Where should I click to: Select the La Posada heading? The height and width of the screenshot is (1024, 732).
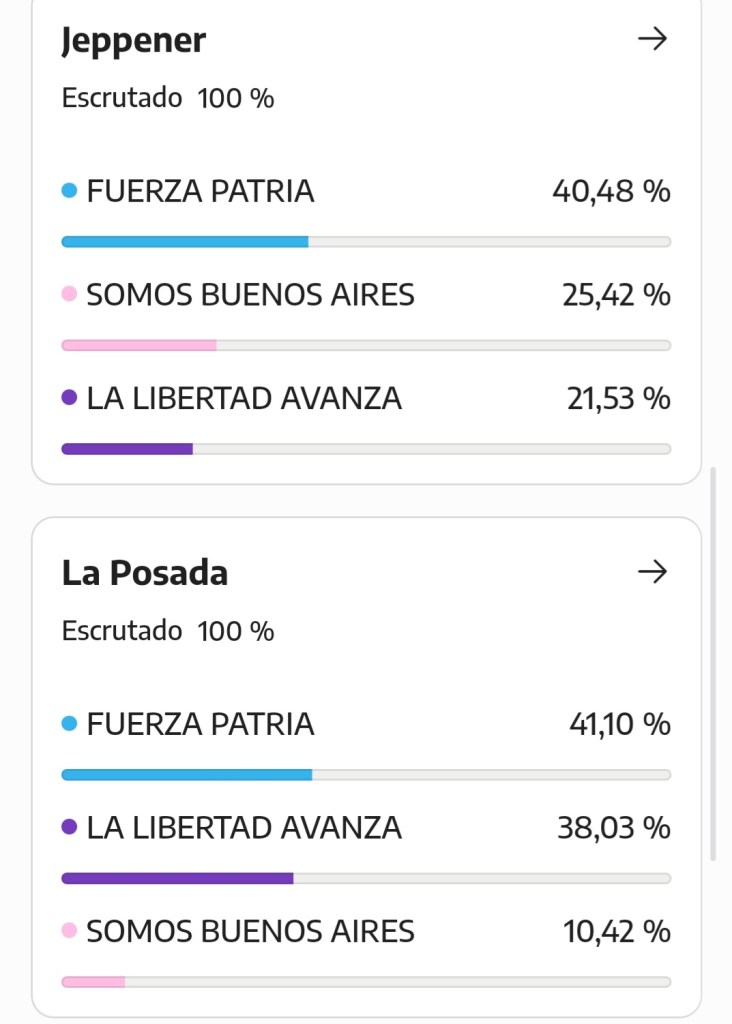pyautogui.click(x=145, y=573)
